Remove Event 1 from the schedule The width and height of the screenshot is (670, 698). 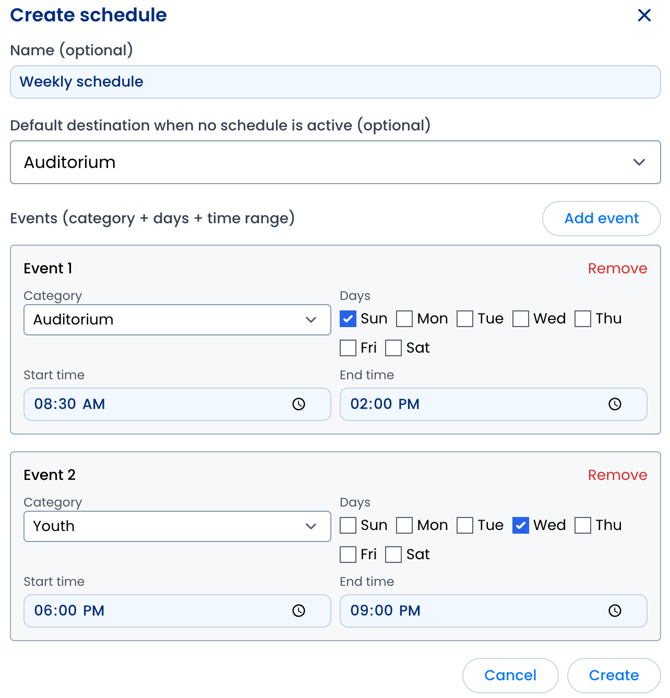[x=617, y=268]
